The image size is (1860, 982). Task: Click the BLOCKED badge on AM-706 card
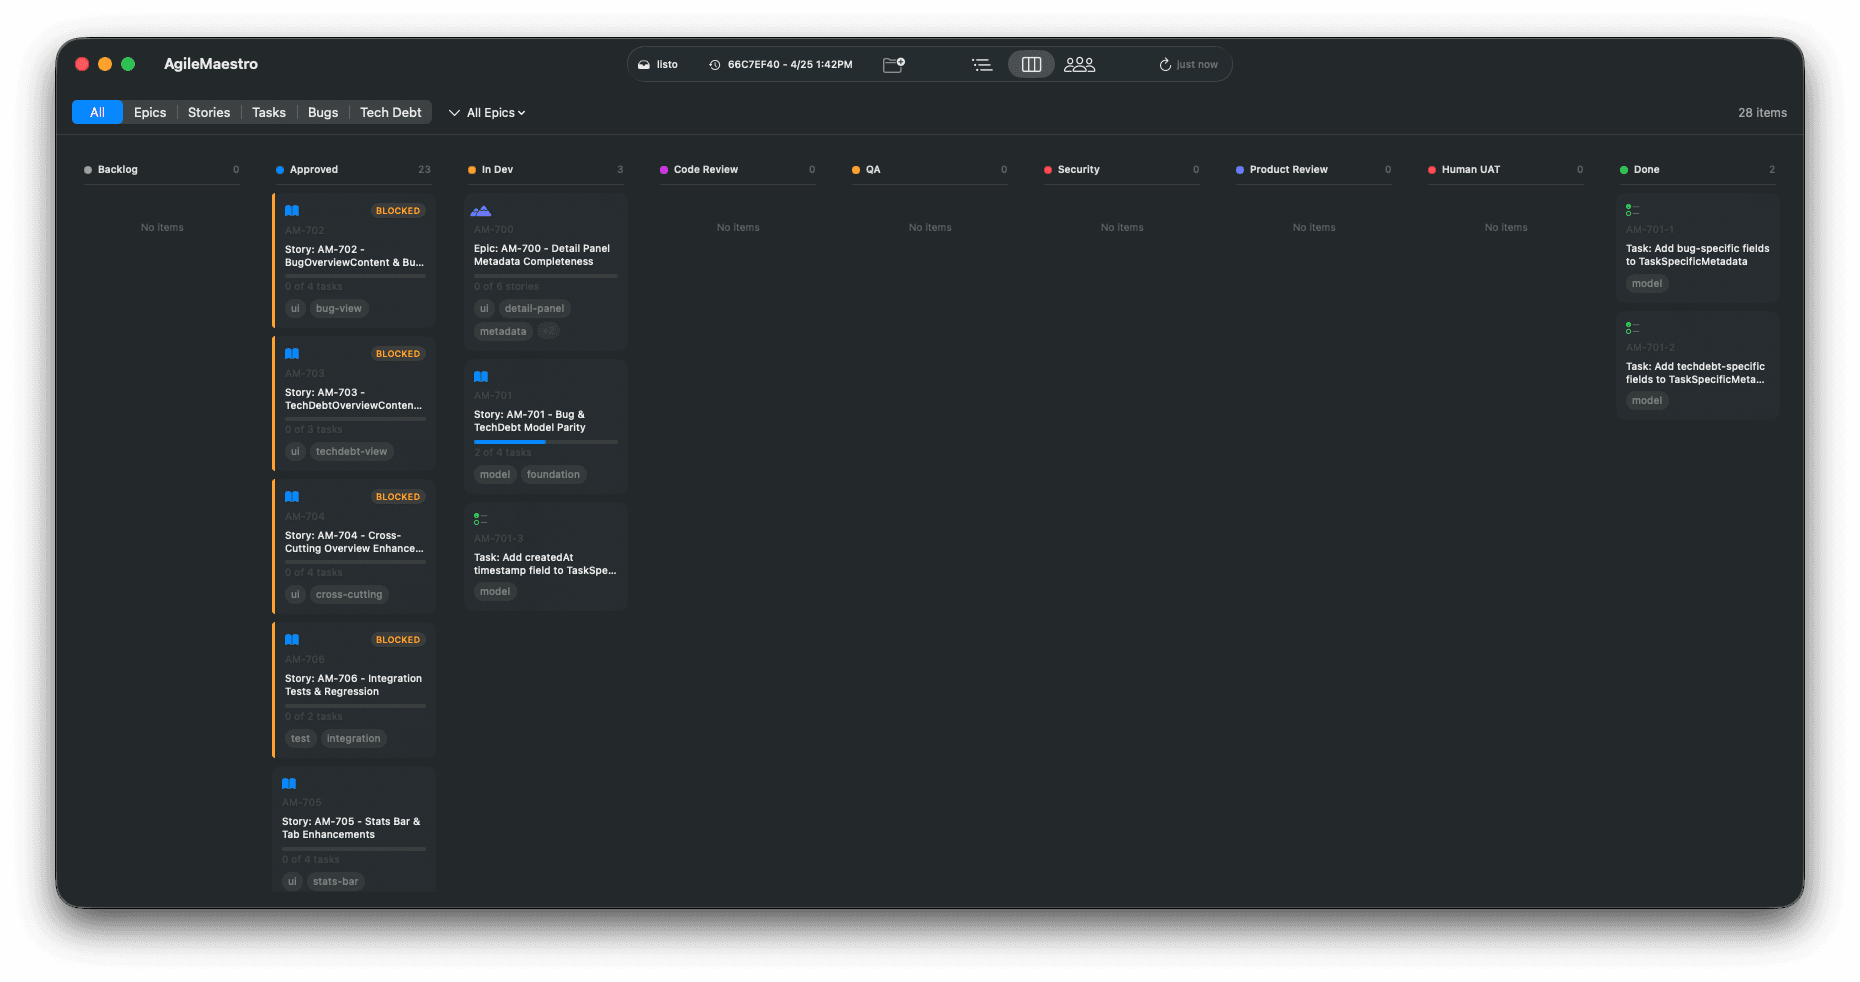[x=398, y=640]
